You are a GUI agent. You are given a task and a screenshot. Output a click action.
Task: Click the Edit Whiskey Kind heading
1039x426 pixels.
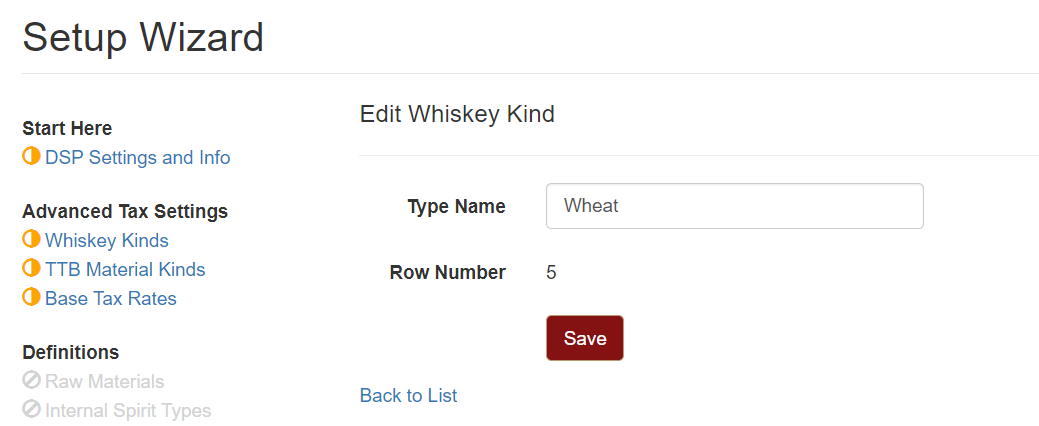point(457,115)
